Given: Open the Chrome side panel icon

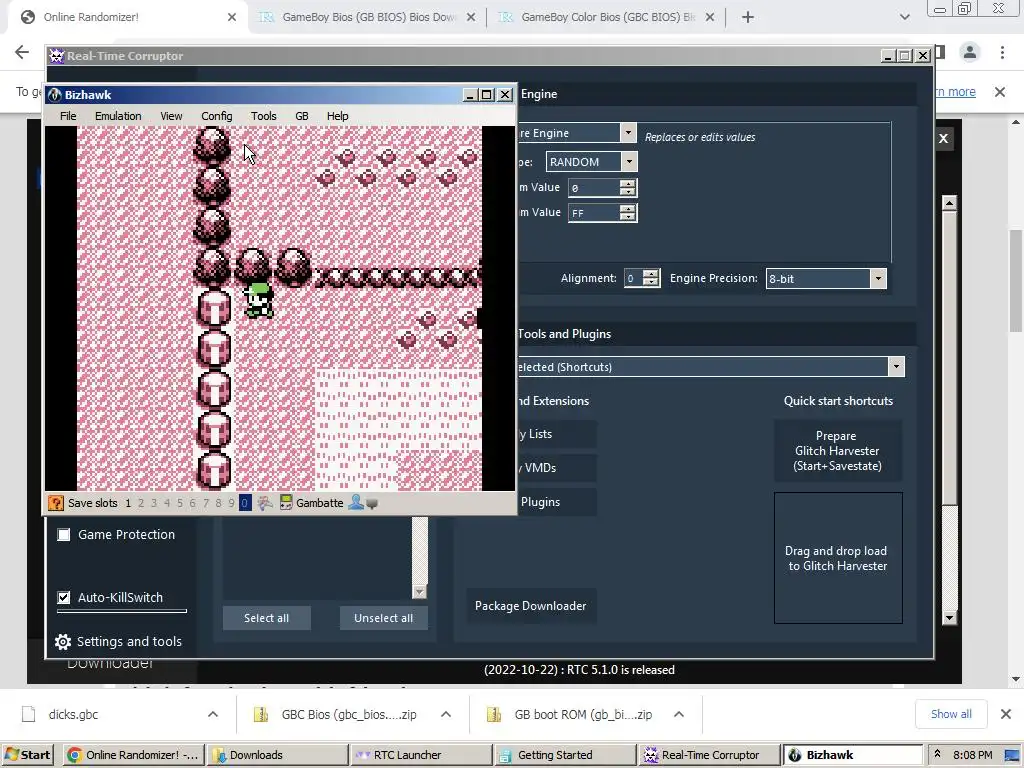Looking at the screenshot, I should [x=940, y=52].
